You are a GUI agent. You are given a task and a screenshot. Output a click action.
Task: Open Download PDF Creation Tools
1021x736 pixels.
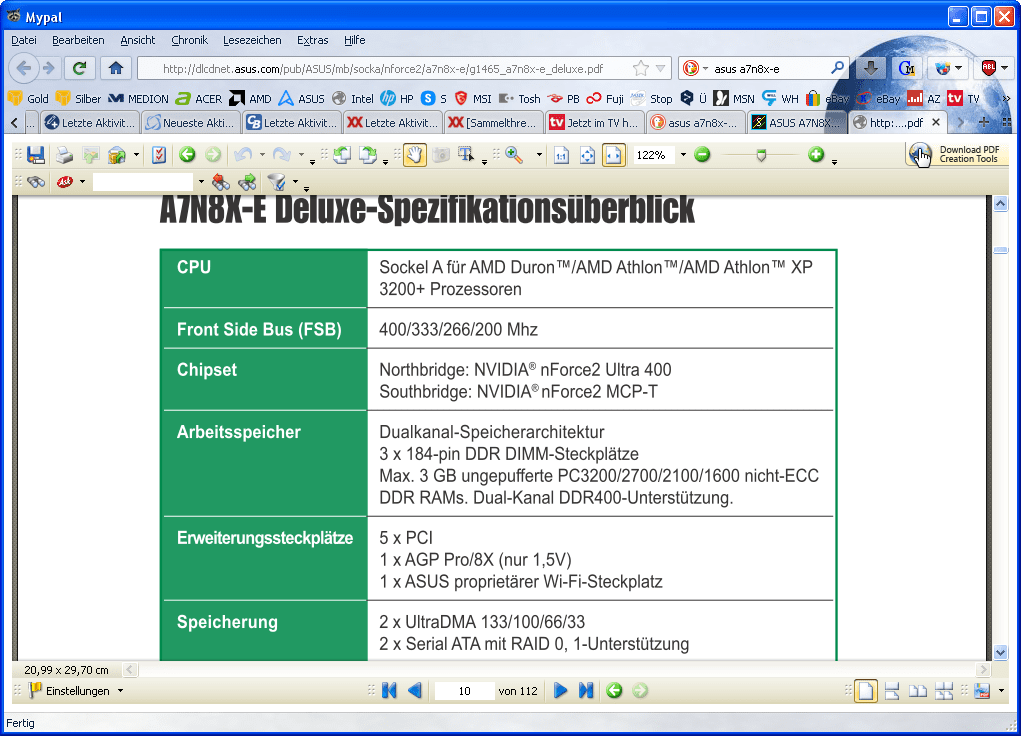point(955,154)
